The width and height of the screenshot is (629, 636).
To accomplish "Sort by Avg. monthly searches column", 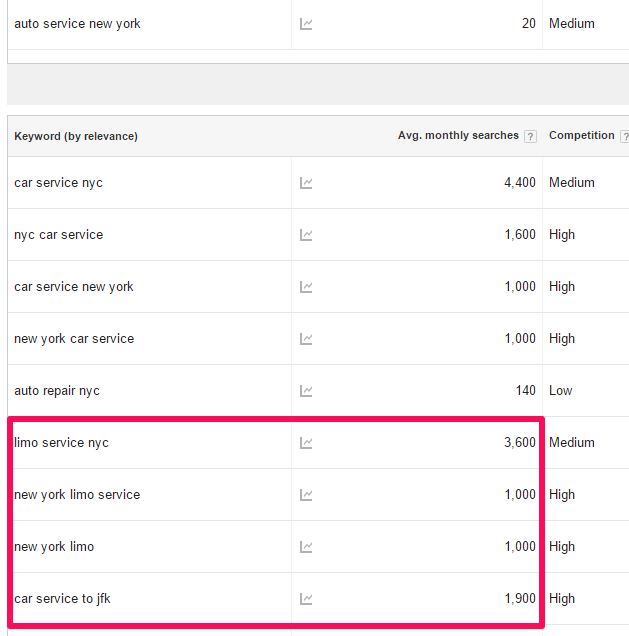I will [x=458, y=136].
